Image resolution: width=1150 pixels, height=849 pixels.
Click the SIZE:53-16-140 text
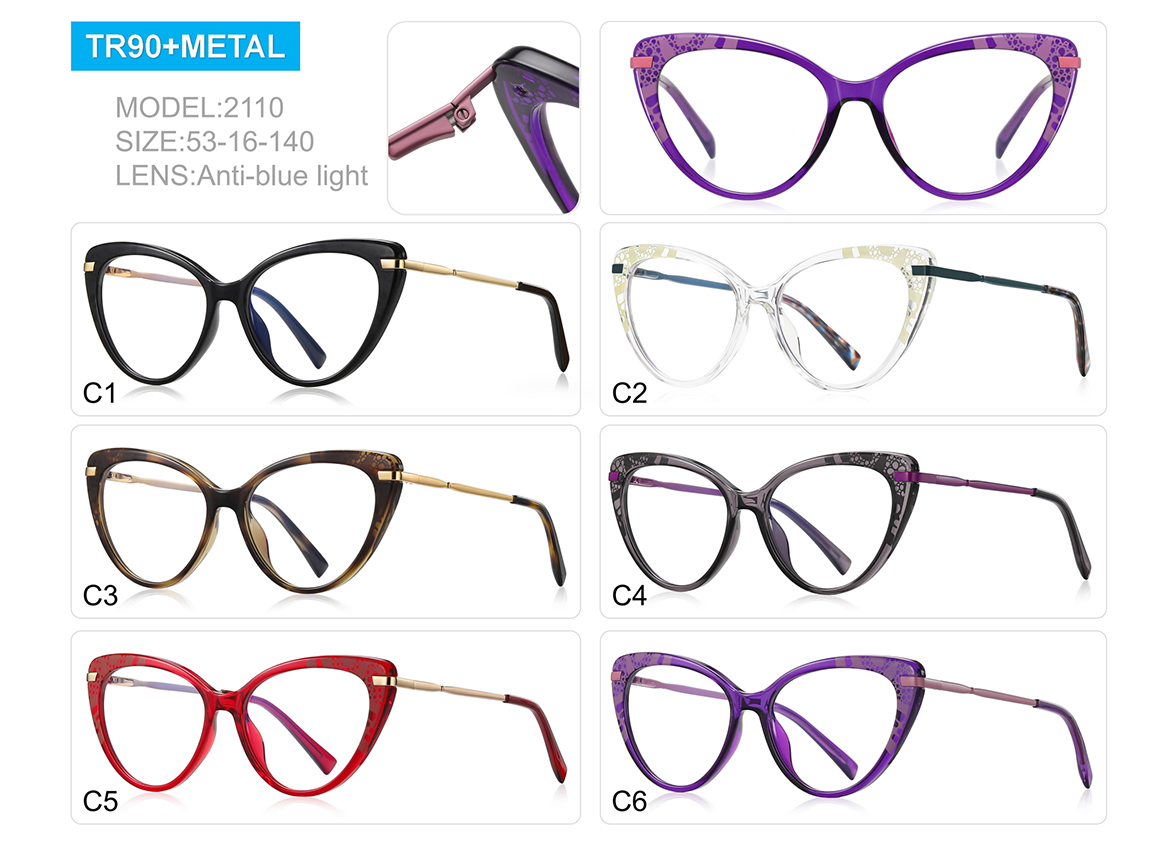coord(215,142)
